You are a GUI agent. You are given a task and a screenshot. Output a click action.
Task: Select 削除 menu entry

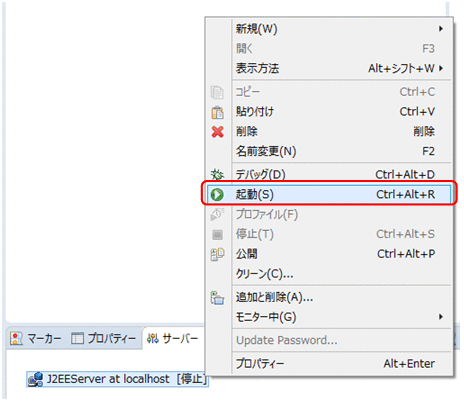click(329, 131)
